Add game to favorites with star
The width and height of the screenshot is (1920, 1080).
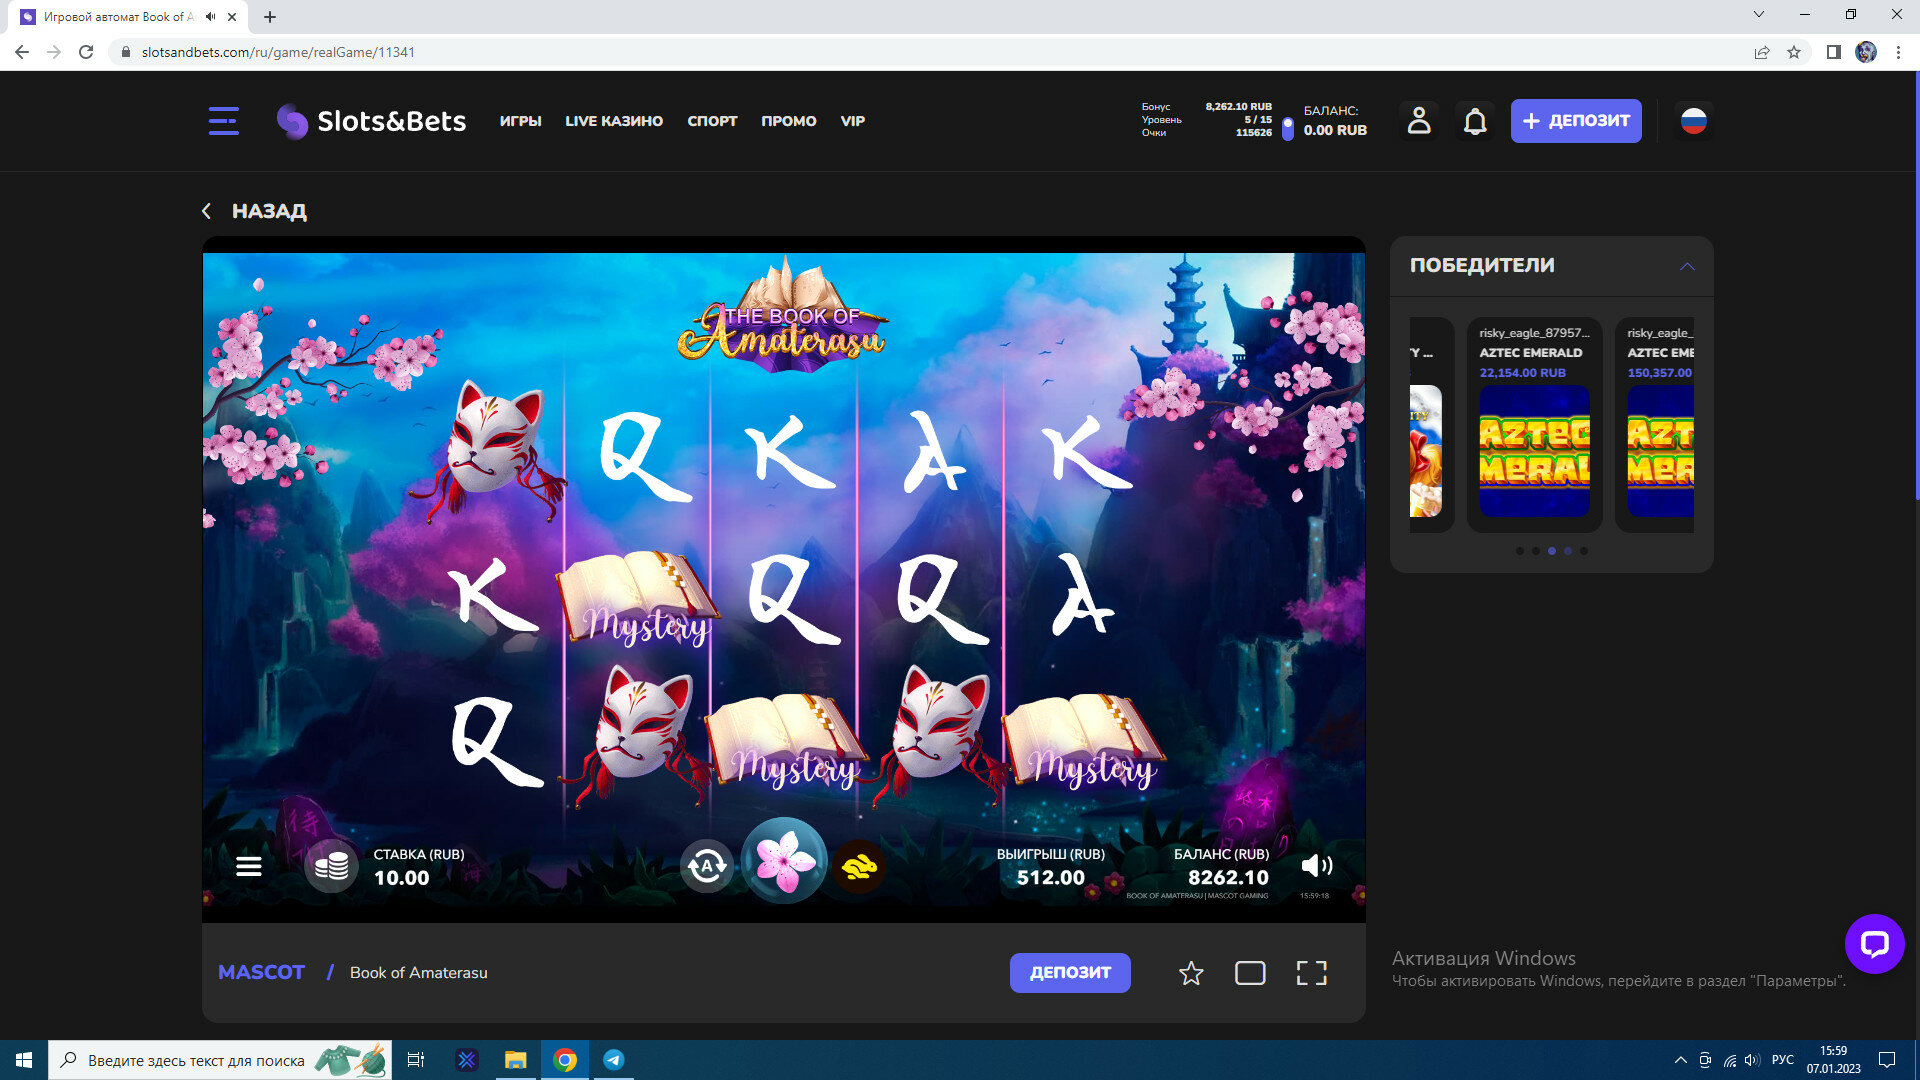tap(1190, 973)
